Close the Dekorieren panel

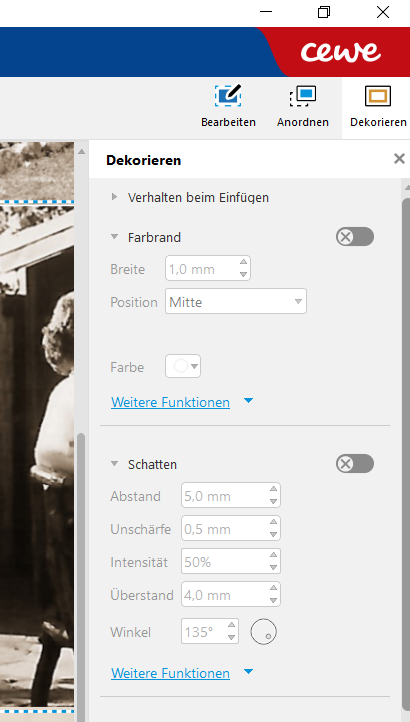(399, 159)
